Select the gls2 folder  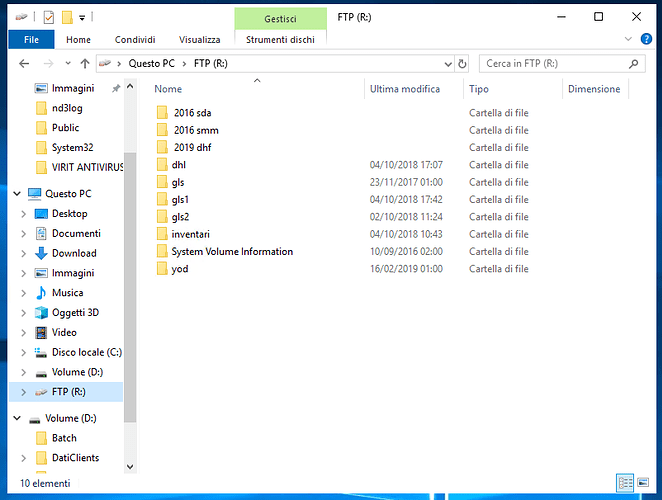click(180, 217)
